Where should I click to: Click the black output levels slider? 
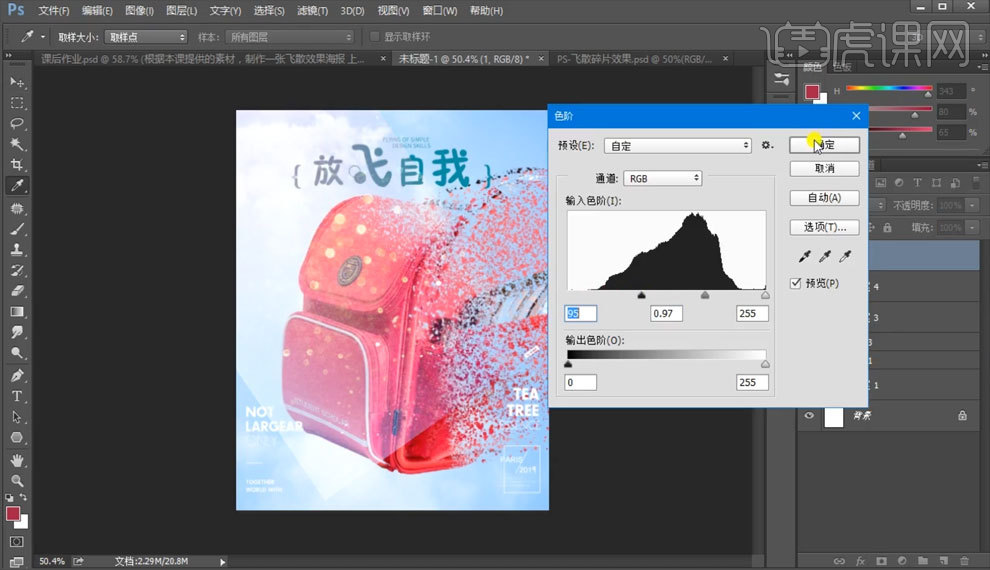pyautogui.click(x=568, y=364)
